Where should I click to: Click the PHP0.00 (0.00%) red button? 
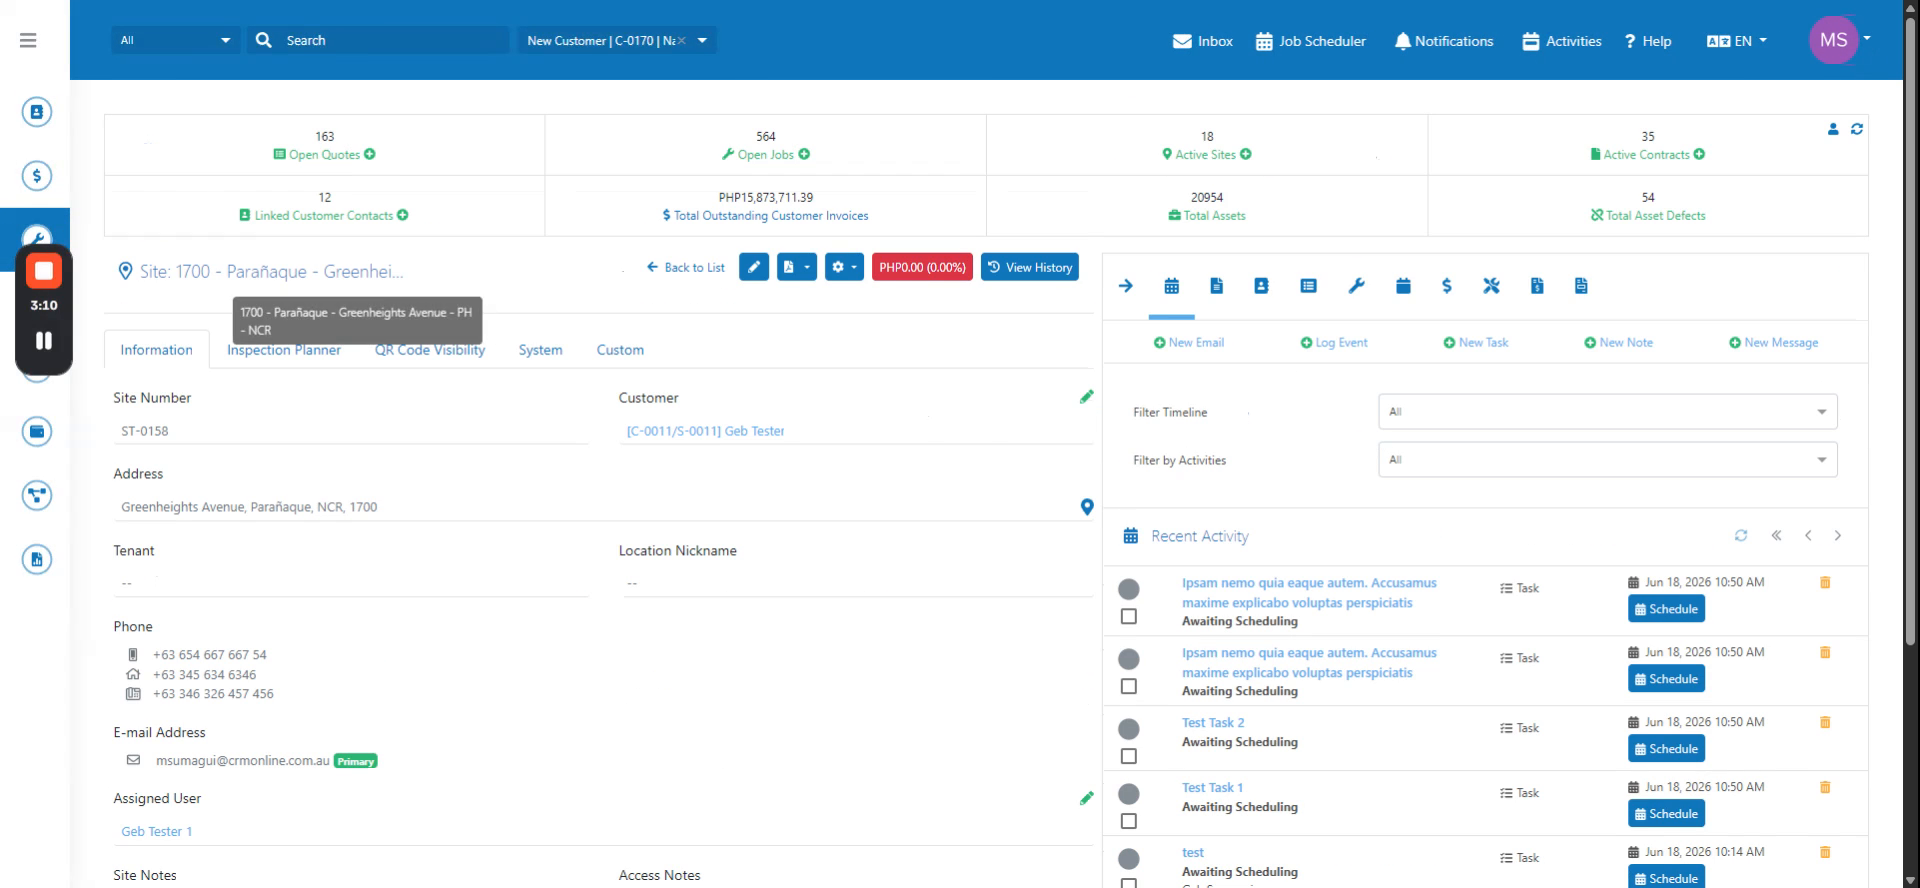click(922, 267)
